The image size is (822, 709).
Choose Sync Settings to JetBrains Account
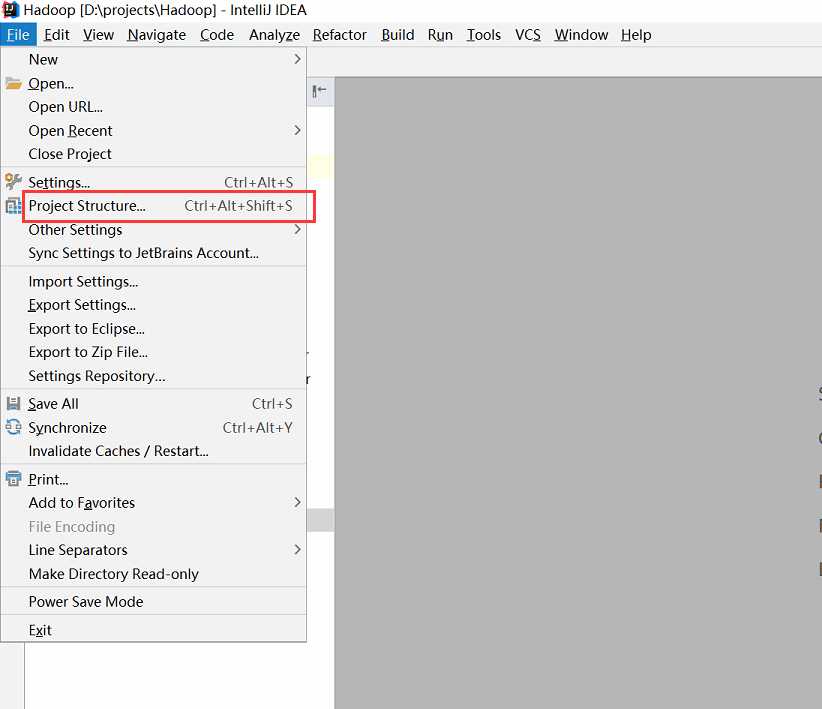tap(154, 253)
